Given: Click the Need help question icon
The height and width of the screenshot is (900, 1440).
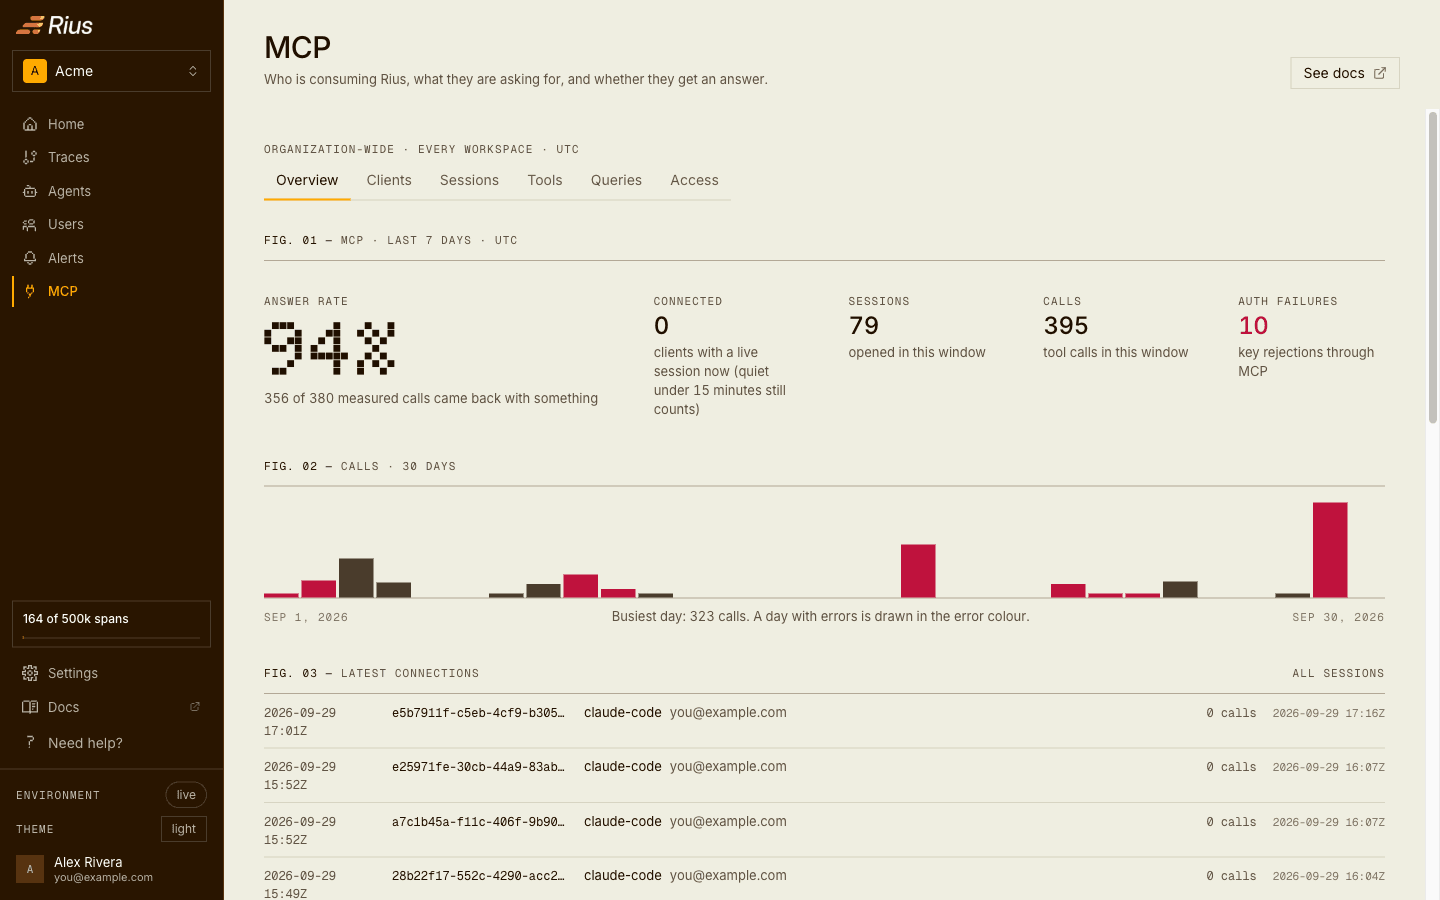Looking at the screenshot, I should (x=30, y=742).
